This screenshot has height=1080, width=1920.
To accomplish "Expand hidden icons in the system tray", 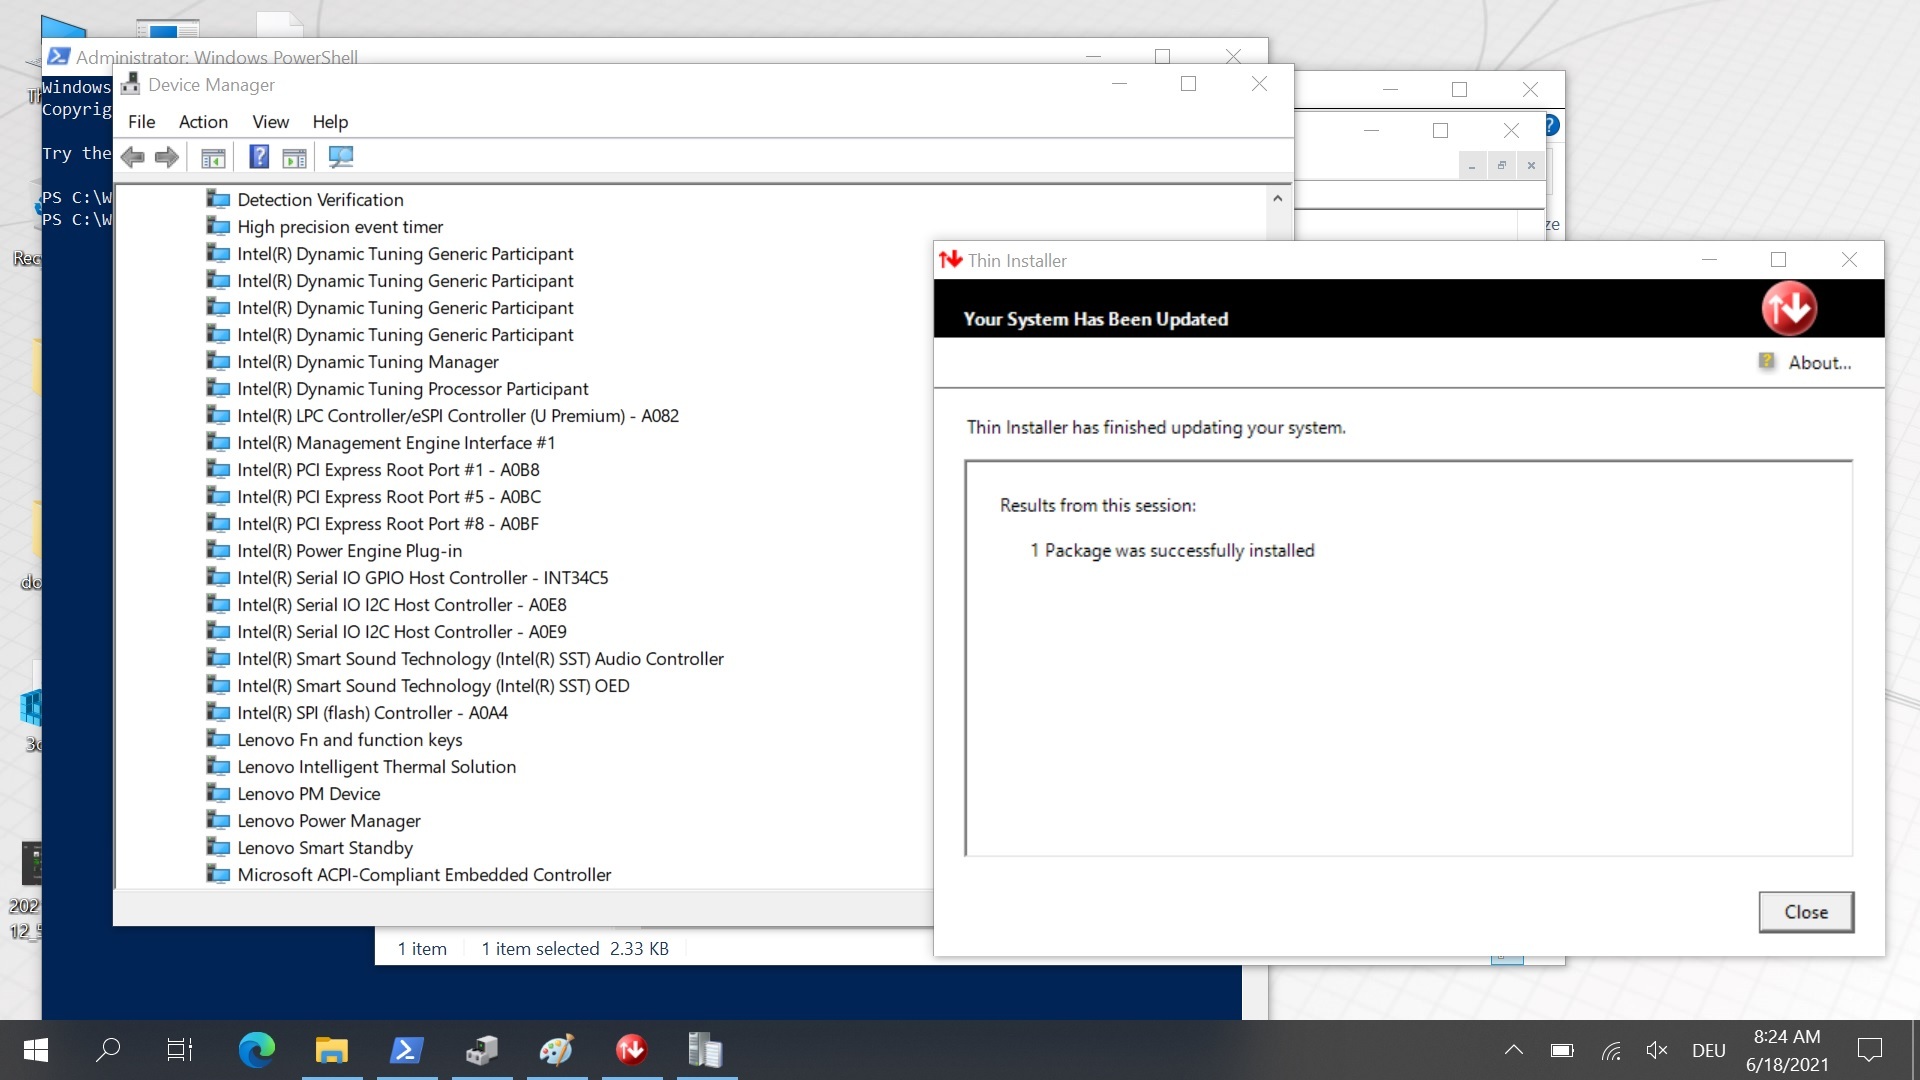I will 1514,1049.
